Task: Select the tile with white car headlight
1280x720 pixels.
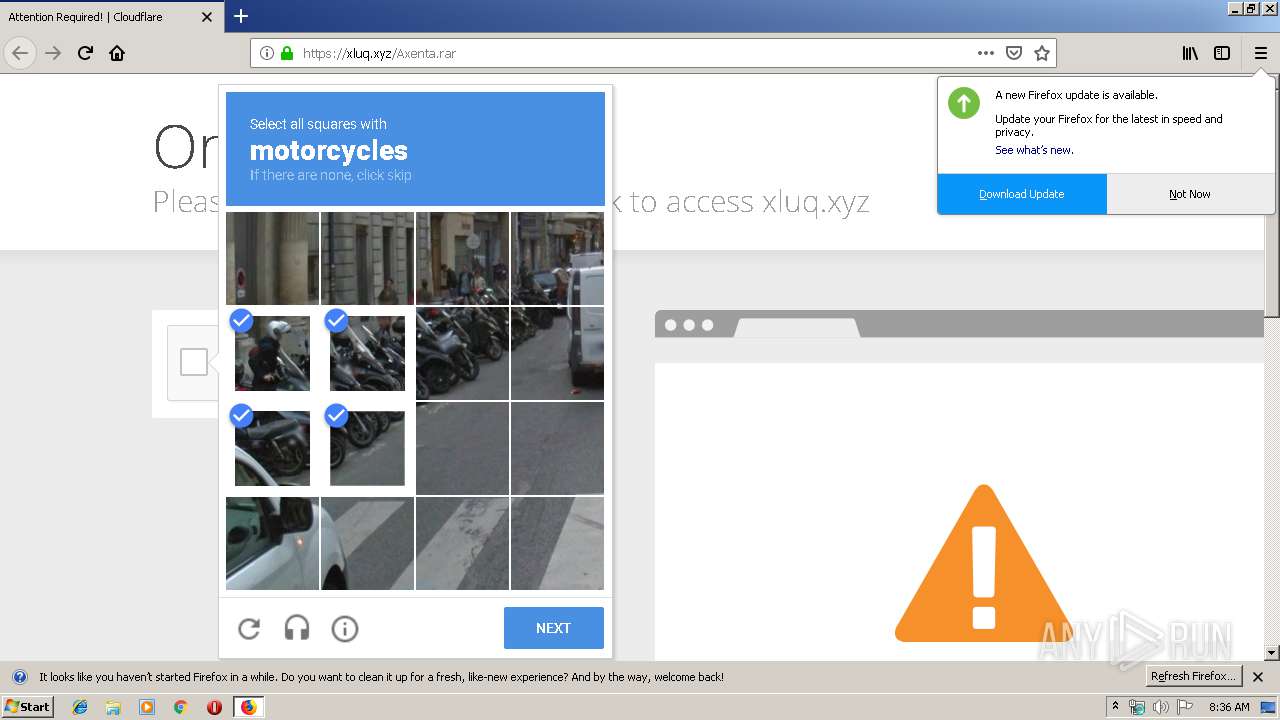Action: point(272,543)
